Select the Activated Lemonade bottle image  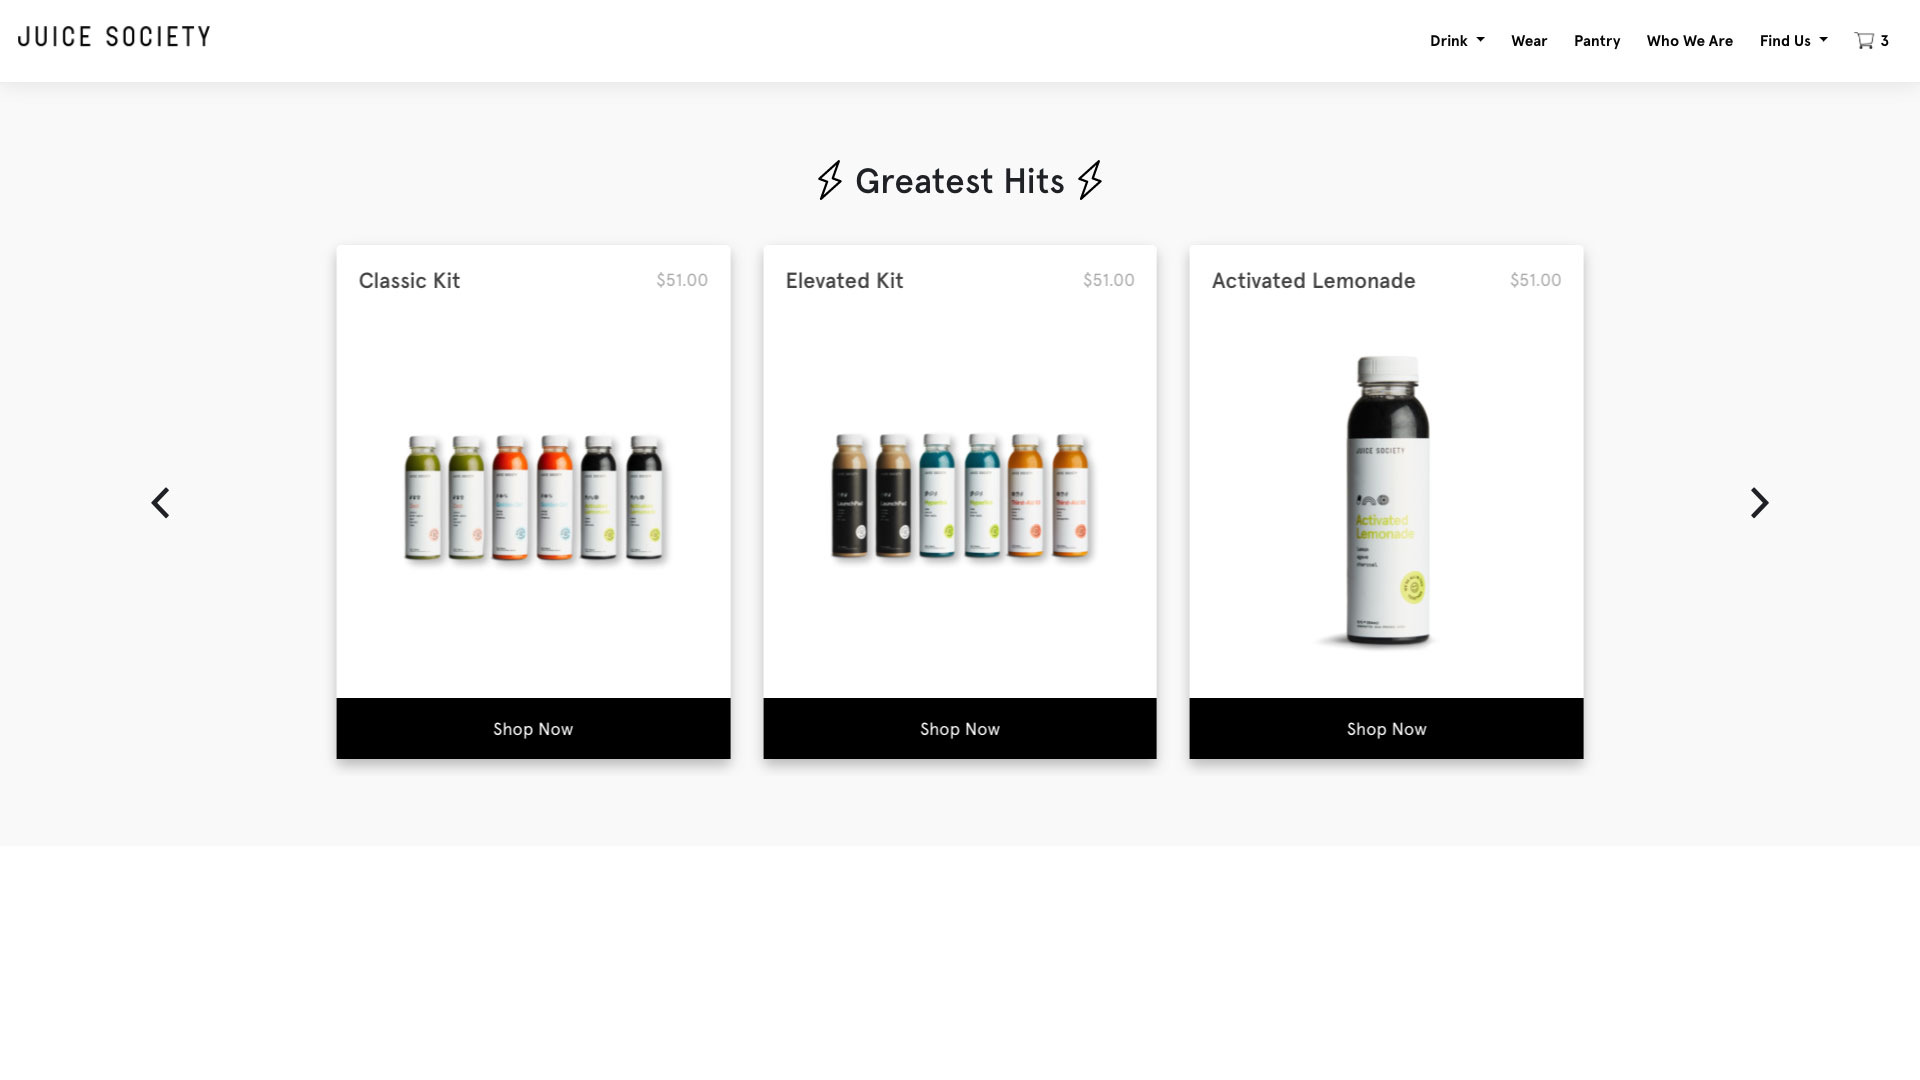click(x=1387, y=501)
